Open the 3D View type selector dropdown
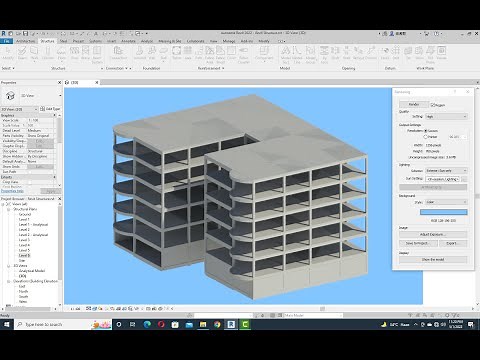This screenshot has width=480, height=360. [x=32, y=96]
